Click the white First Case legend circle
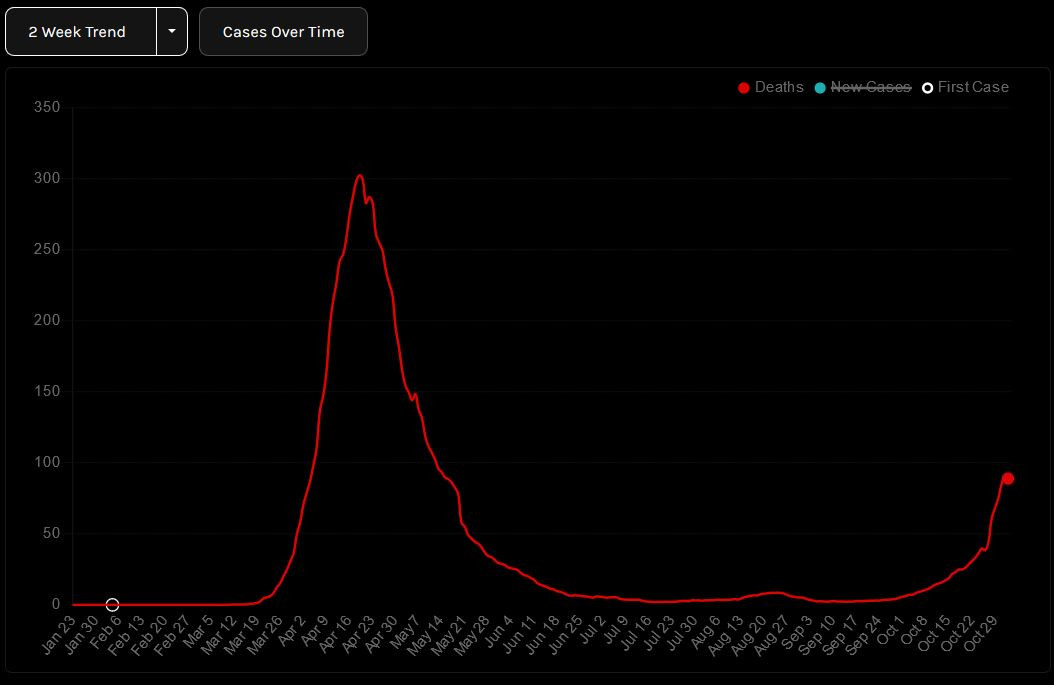 927,87
